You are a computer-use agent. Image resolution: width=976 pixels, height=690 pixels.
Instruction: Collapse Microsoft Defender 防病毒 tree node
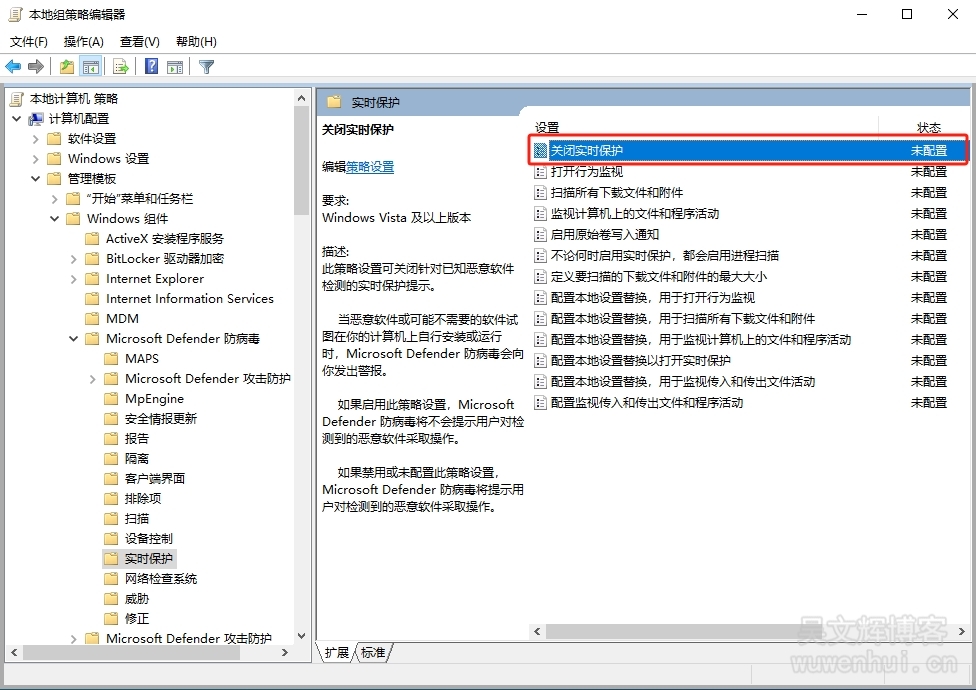tap(74, 339)
